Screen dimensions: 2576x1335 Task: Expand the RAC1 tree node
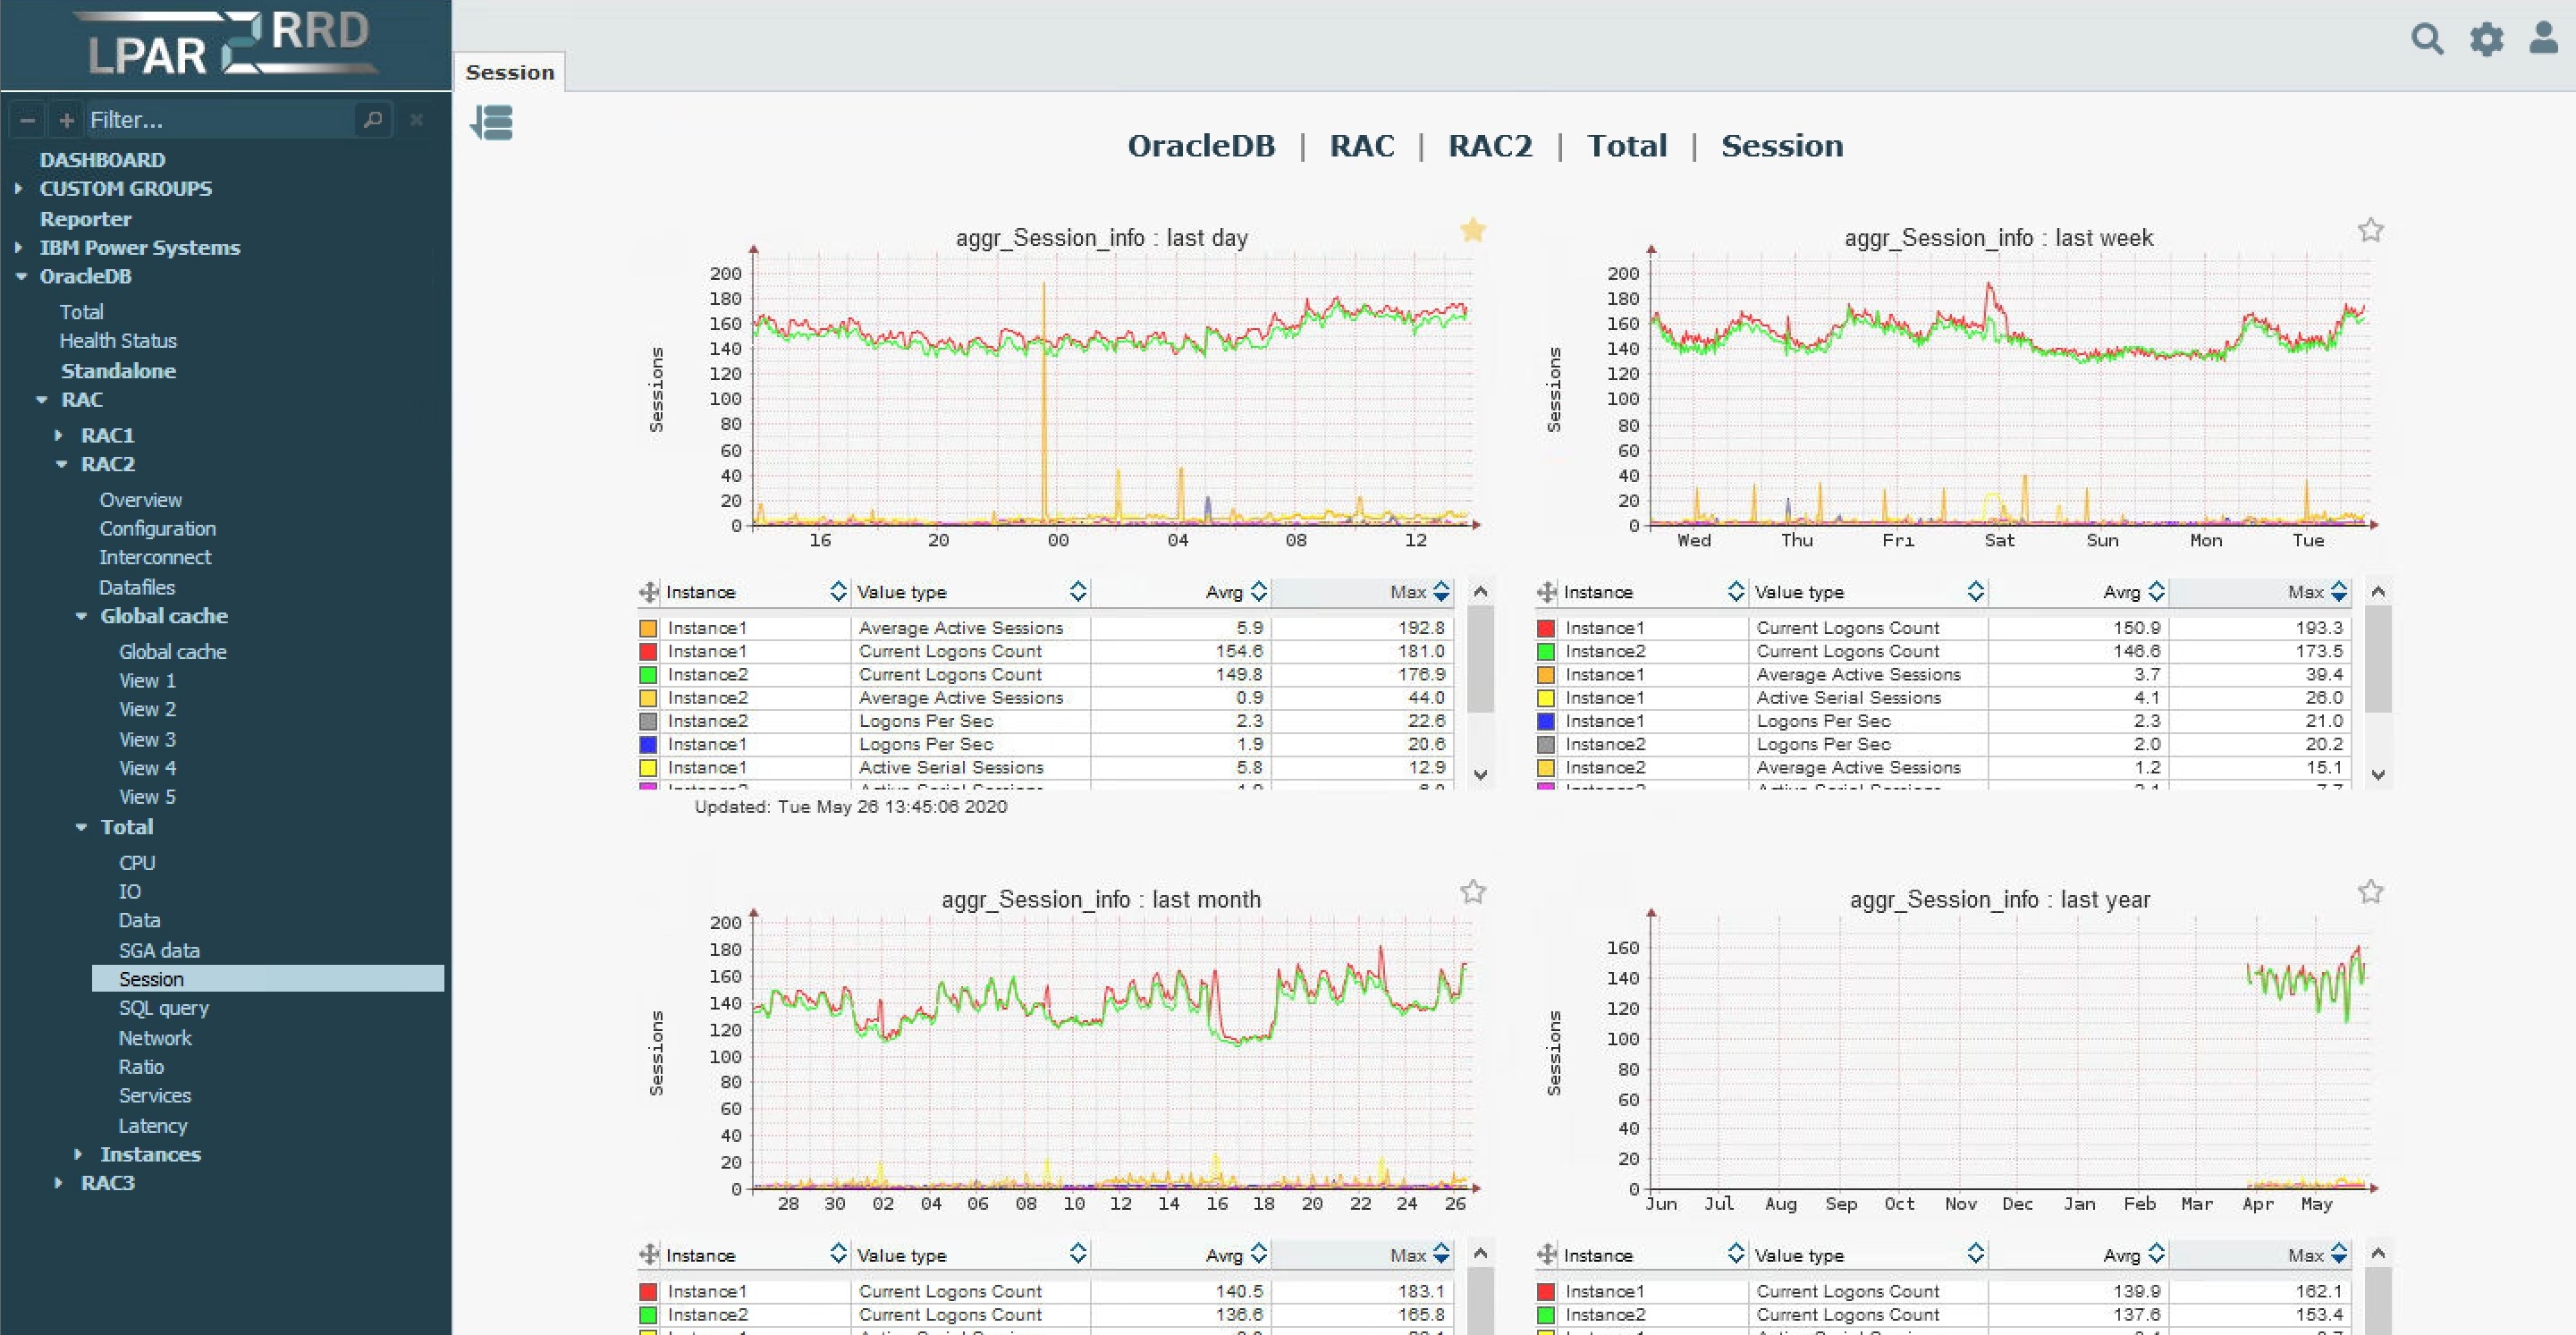pos(59,435)
